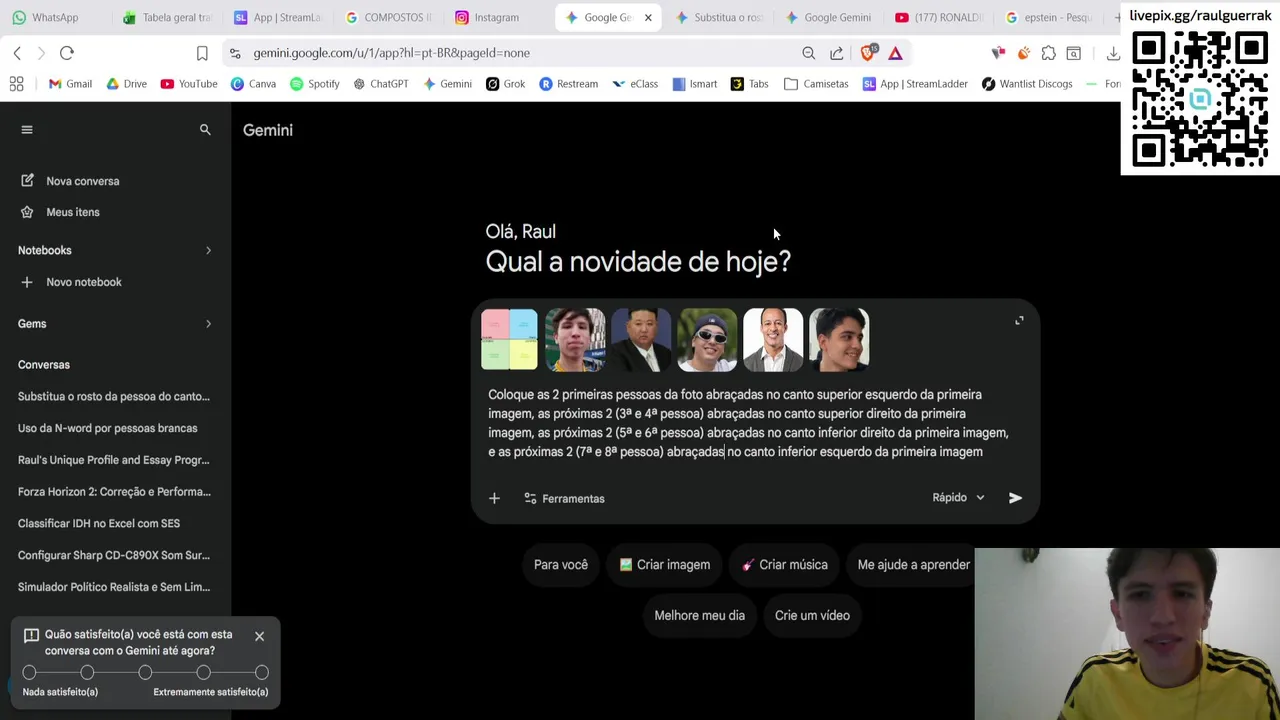Click the fifth attached photo, smiling man
The image size is (1280, 720).
tap(773, 340)
